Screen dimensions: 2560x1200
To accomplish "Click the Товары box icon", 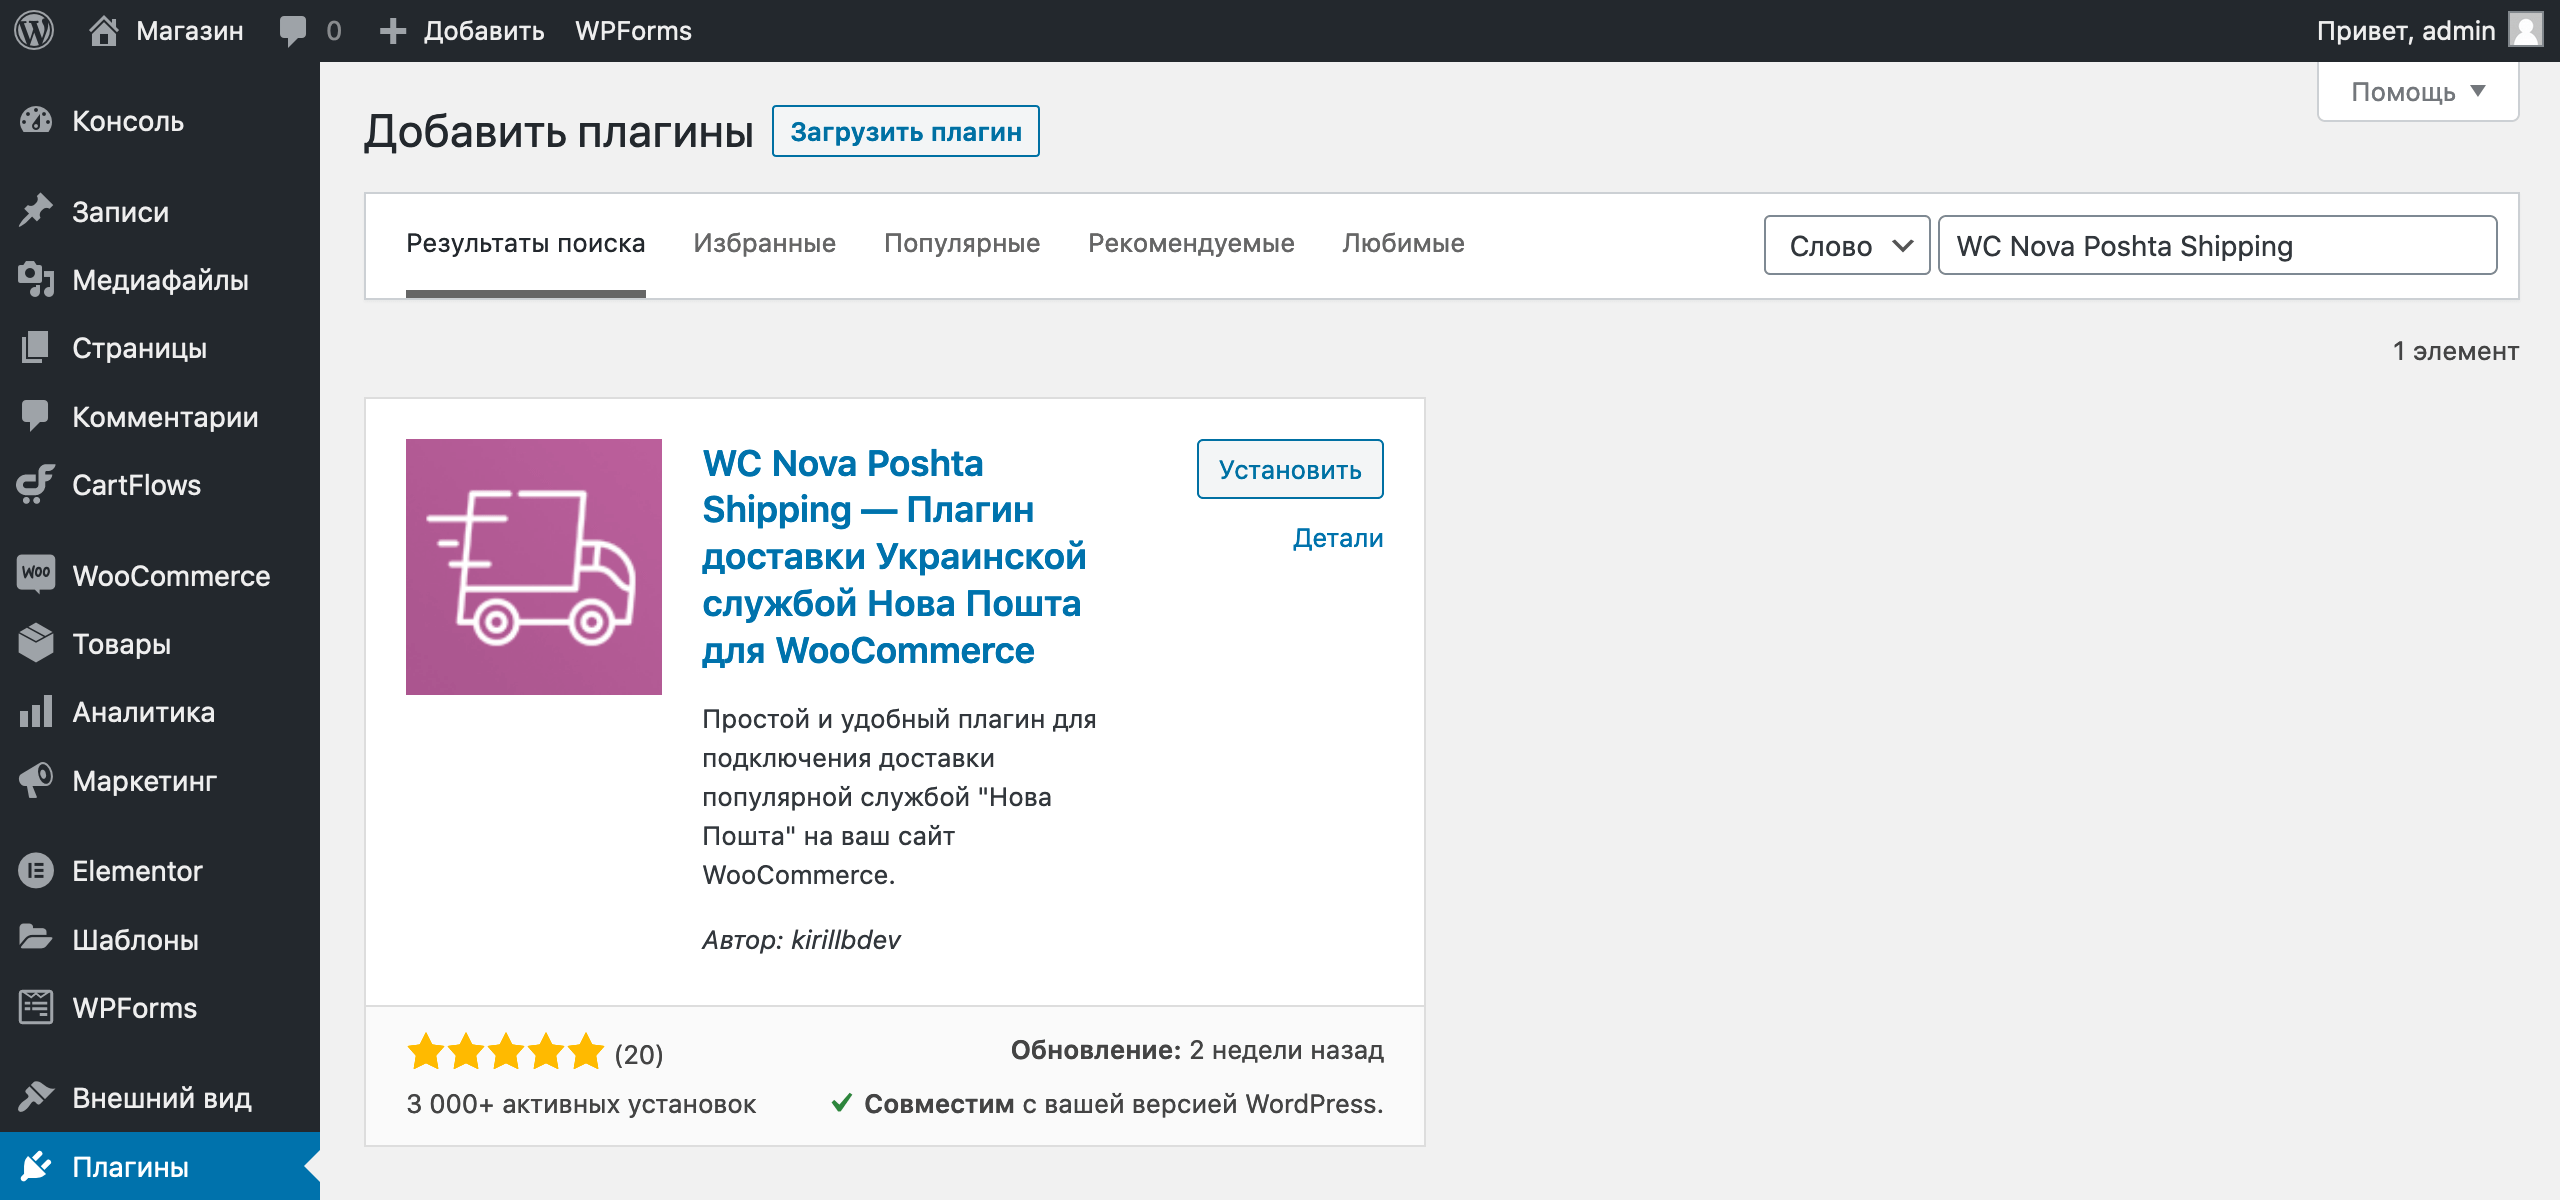I will coord(36,643).
